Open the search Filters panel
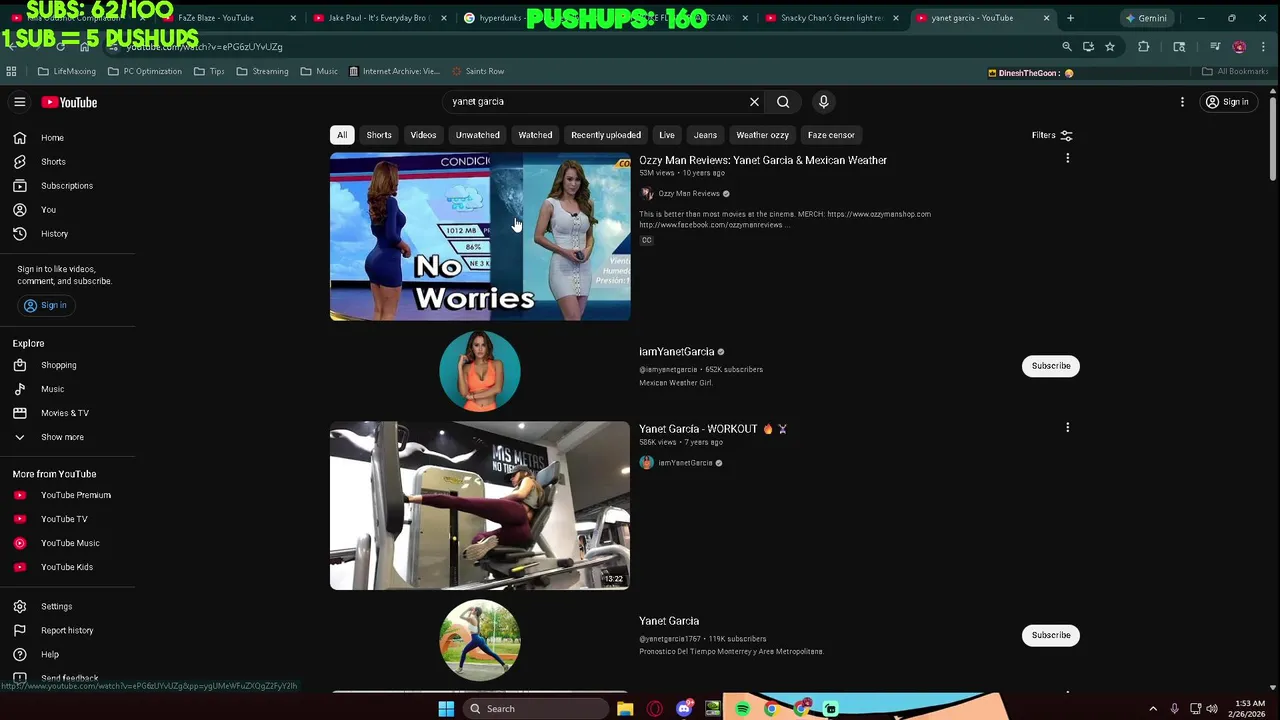This screenshot has height=720, width=1280. [x=1052, y=135]
